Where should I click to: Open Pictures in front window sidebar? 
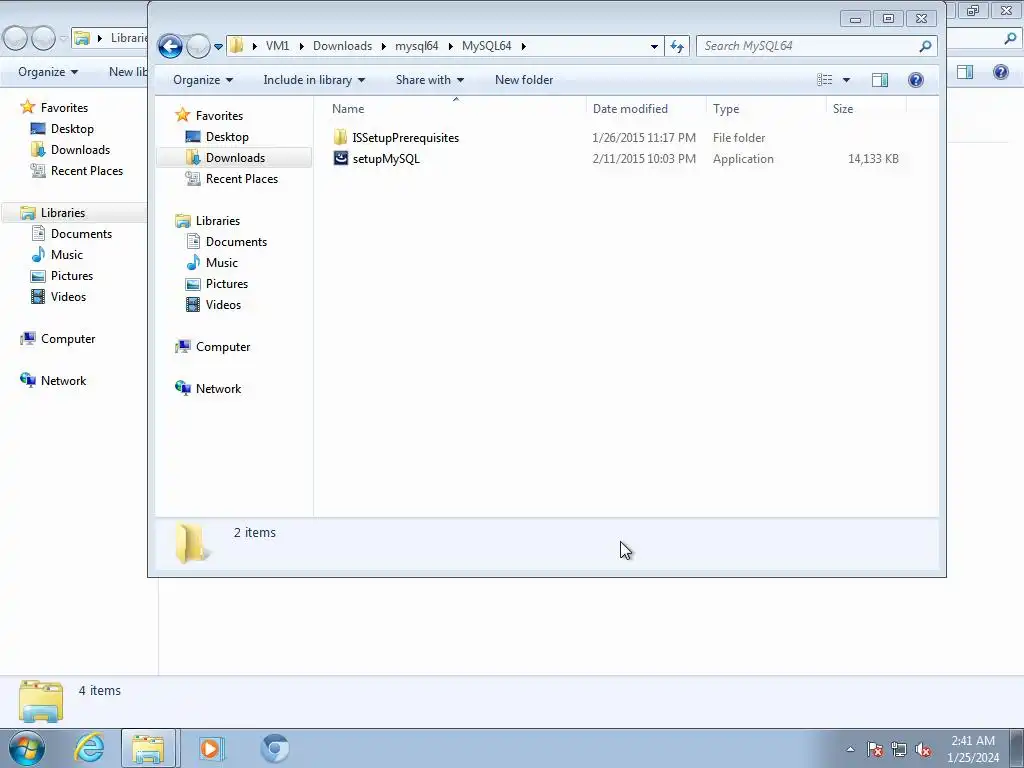[227, 283]
